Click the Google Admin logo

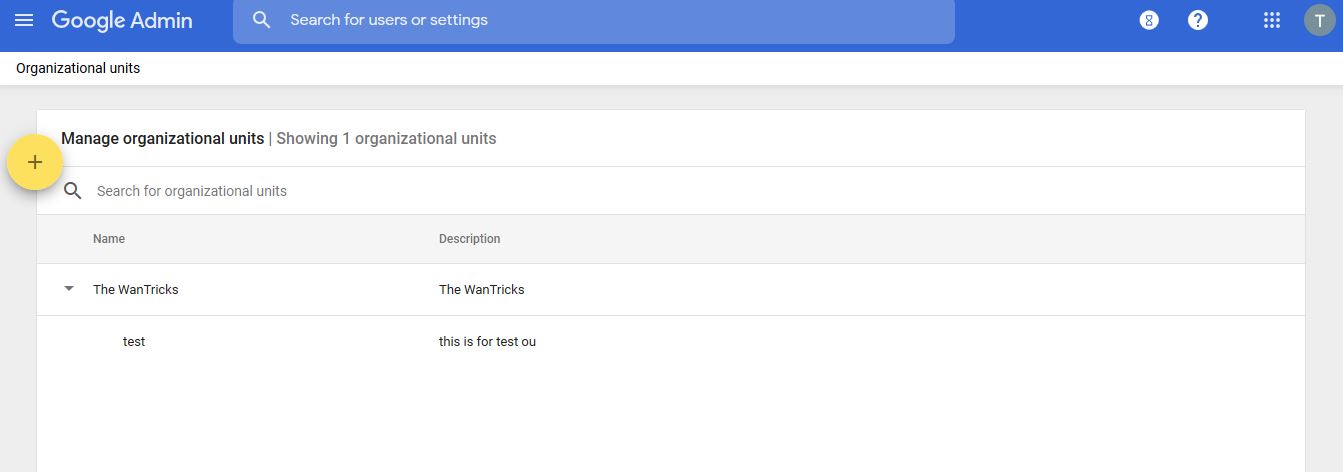(x=122, y=20)
